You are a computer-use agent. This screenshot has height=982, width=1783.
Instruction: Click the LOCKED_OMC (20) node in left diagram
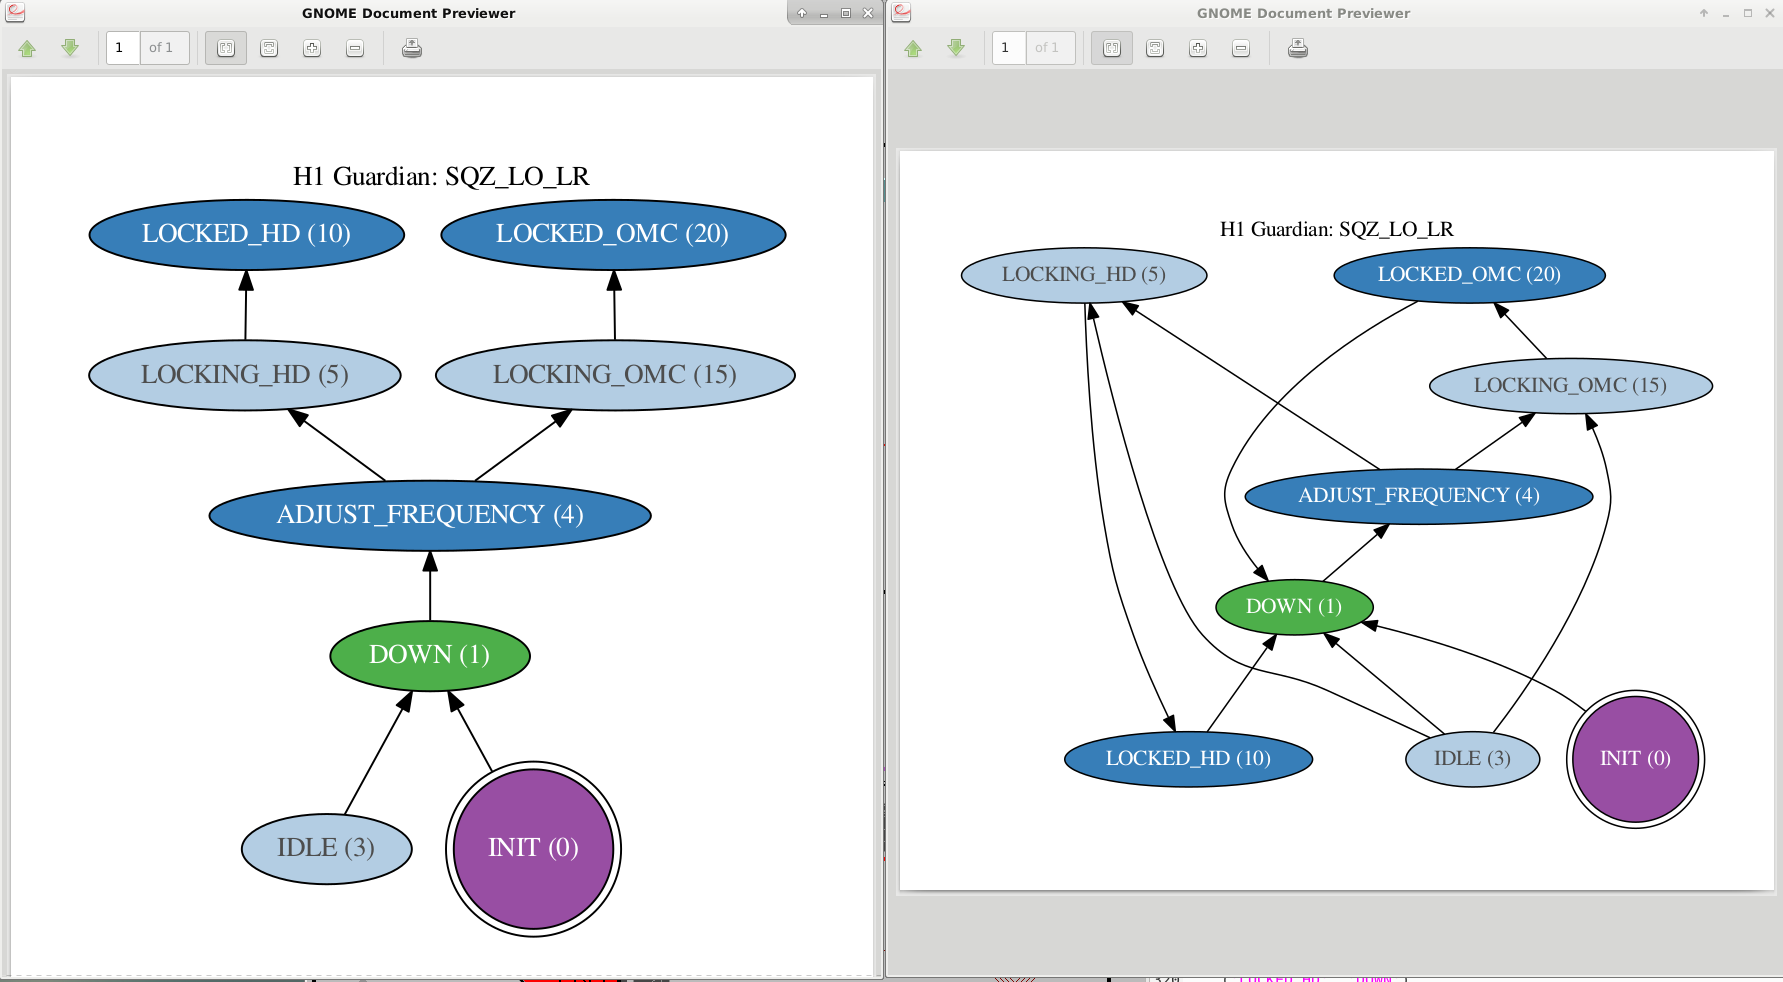(613, 235)
